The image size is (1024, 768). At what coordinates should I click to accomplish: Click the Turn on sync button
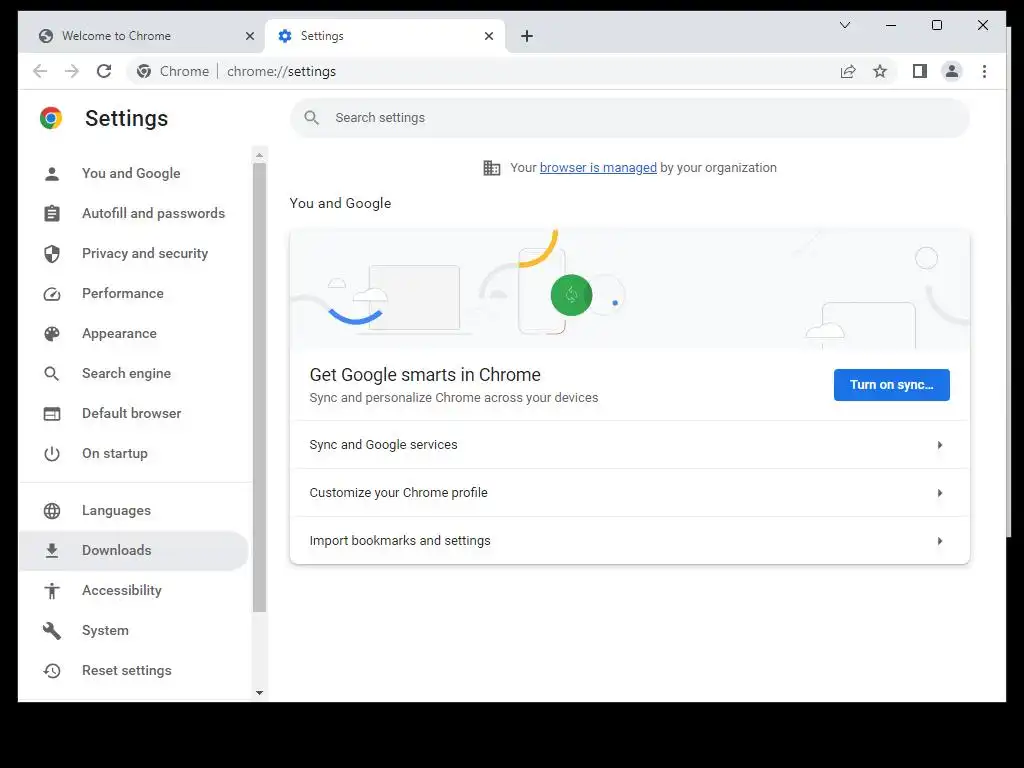(x=891, y=385)
